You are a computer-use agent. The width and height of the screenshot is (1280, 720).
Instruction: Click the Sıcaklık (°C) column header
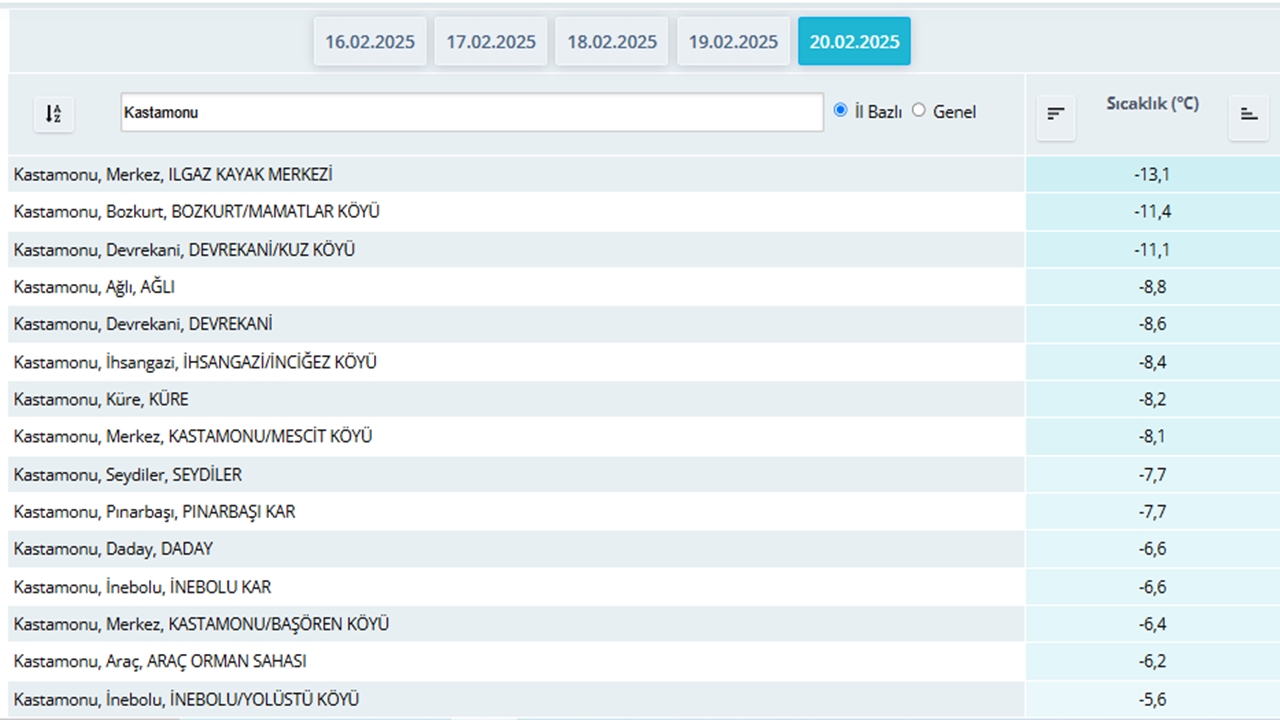click(x=1152, y=104)
